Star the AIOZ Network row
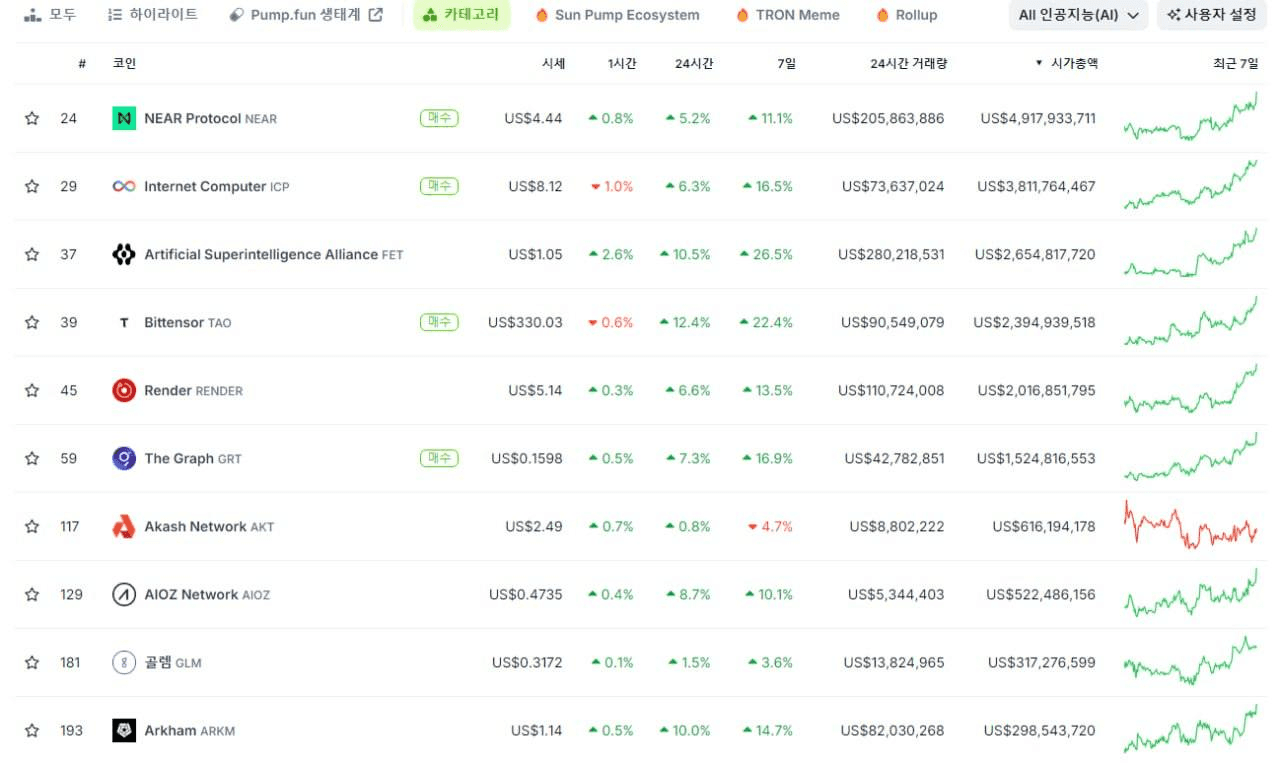1280x763 pixels. tap(32, 594)
